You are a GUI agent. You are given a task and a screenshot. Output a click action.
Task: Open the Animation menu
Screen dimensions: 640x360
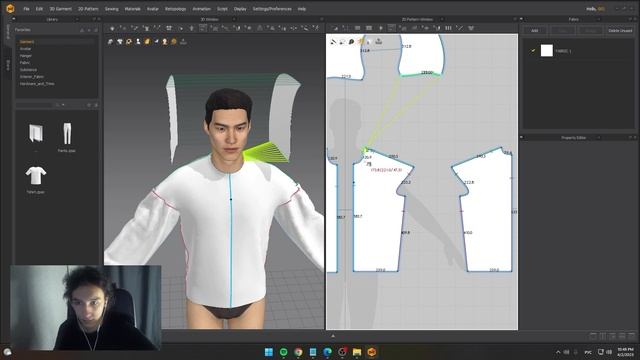tap(201, 9)
